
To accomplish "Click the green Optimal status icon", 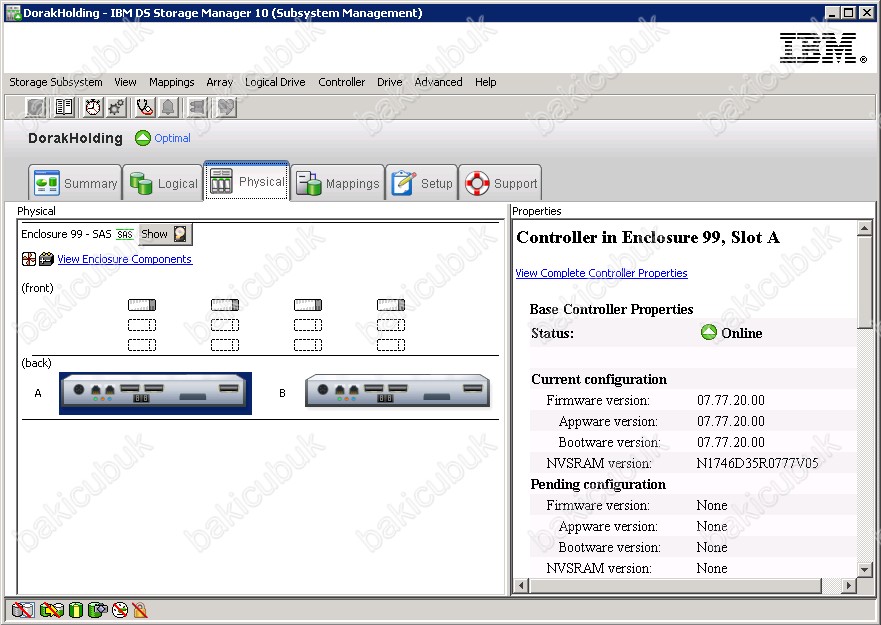I will pyautogui.click(x=143, y=138).
